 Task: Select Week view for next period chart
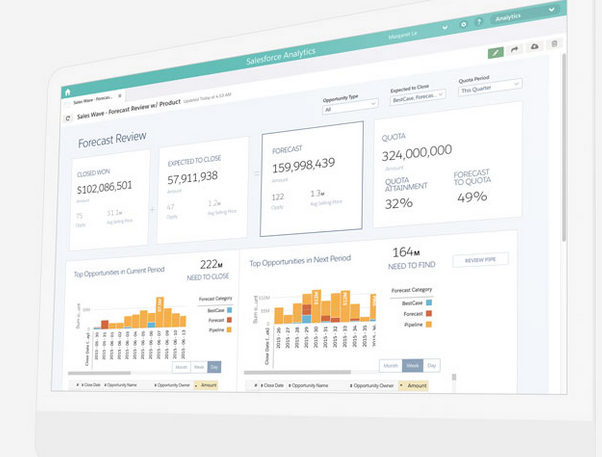[411, 367]
